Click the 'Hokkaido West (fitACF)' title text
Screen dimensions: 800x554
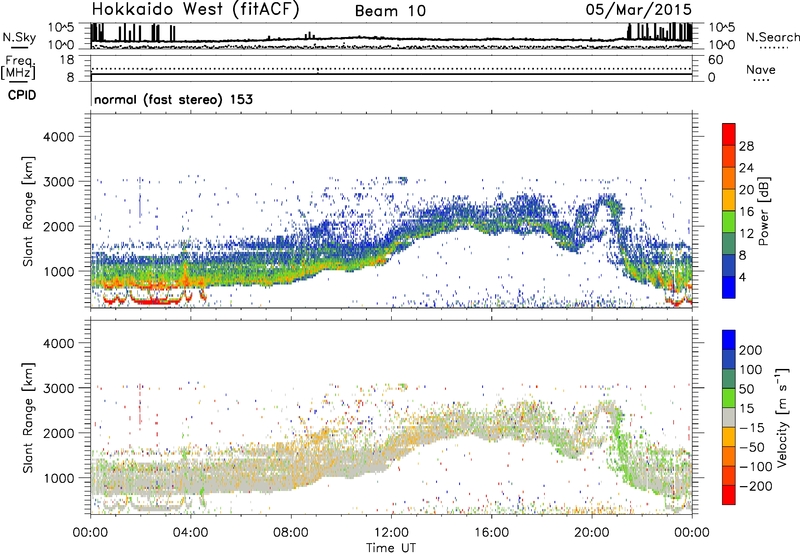coord(195,9)
